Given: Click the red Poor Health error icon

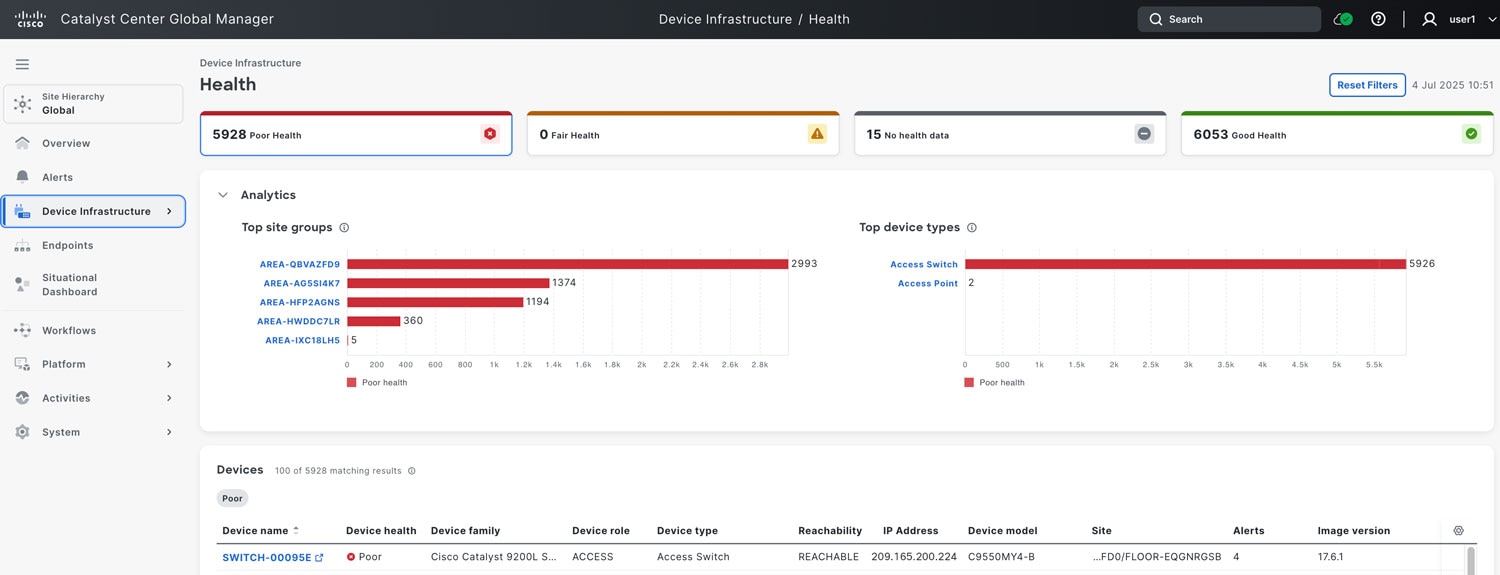Looking at the screenshot, I should coord(490,134).
